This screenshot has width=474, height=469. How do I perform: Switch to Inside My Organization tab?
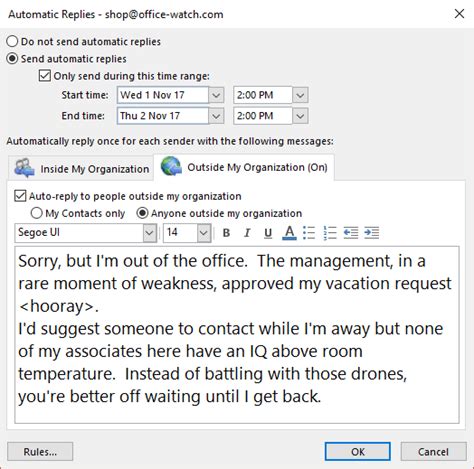80,168
